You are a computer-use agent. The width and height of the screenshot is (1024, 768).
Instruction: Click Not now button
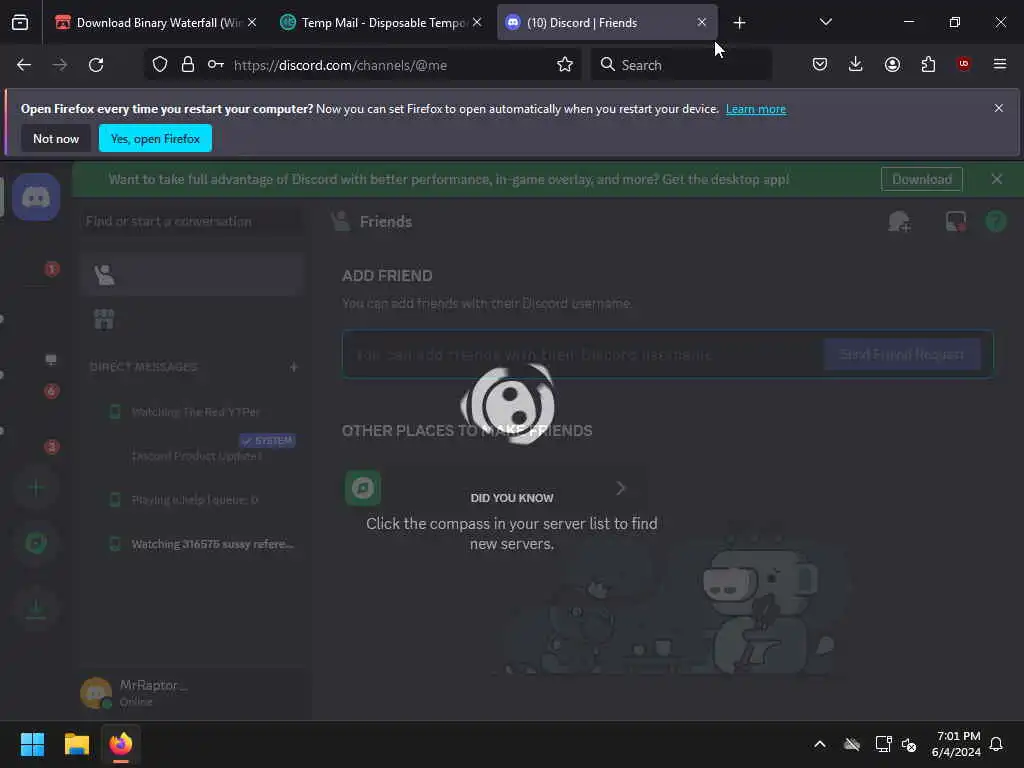coord(56,138)
